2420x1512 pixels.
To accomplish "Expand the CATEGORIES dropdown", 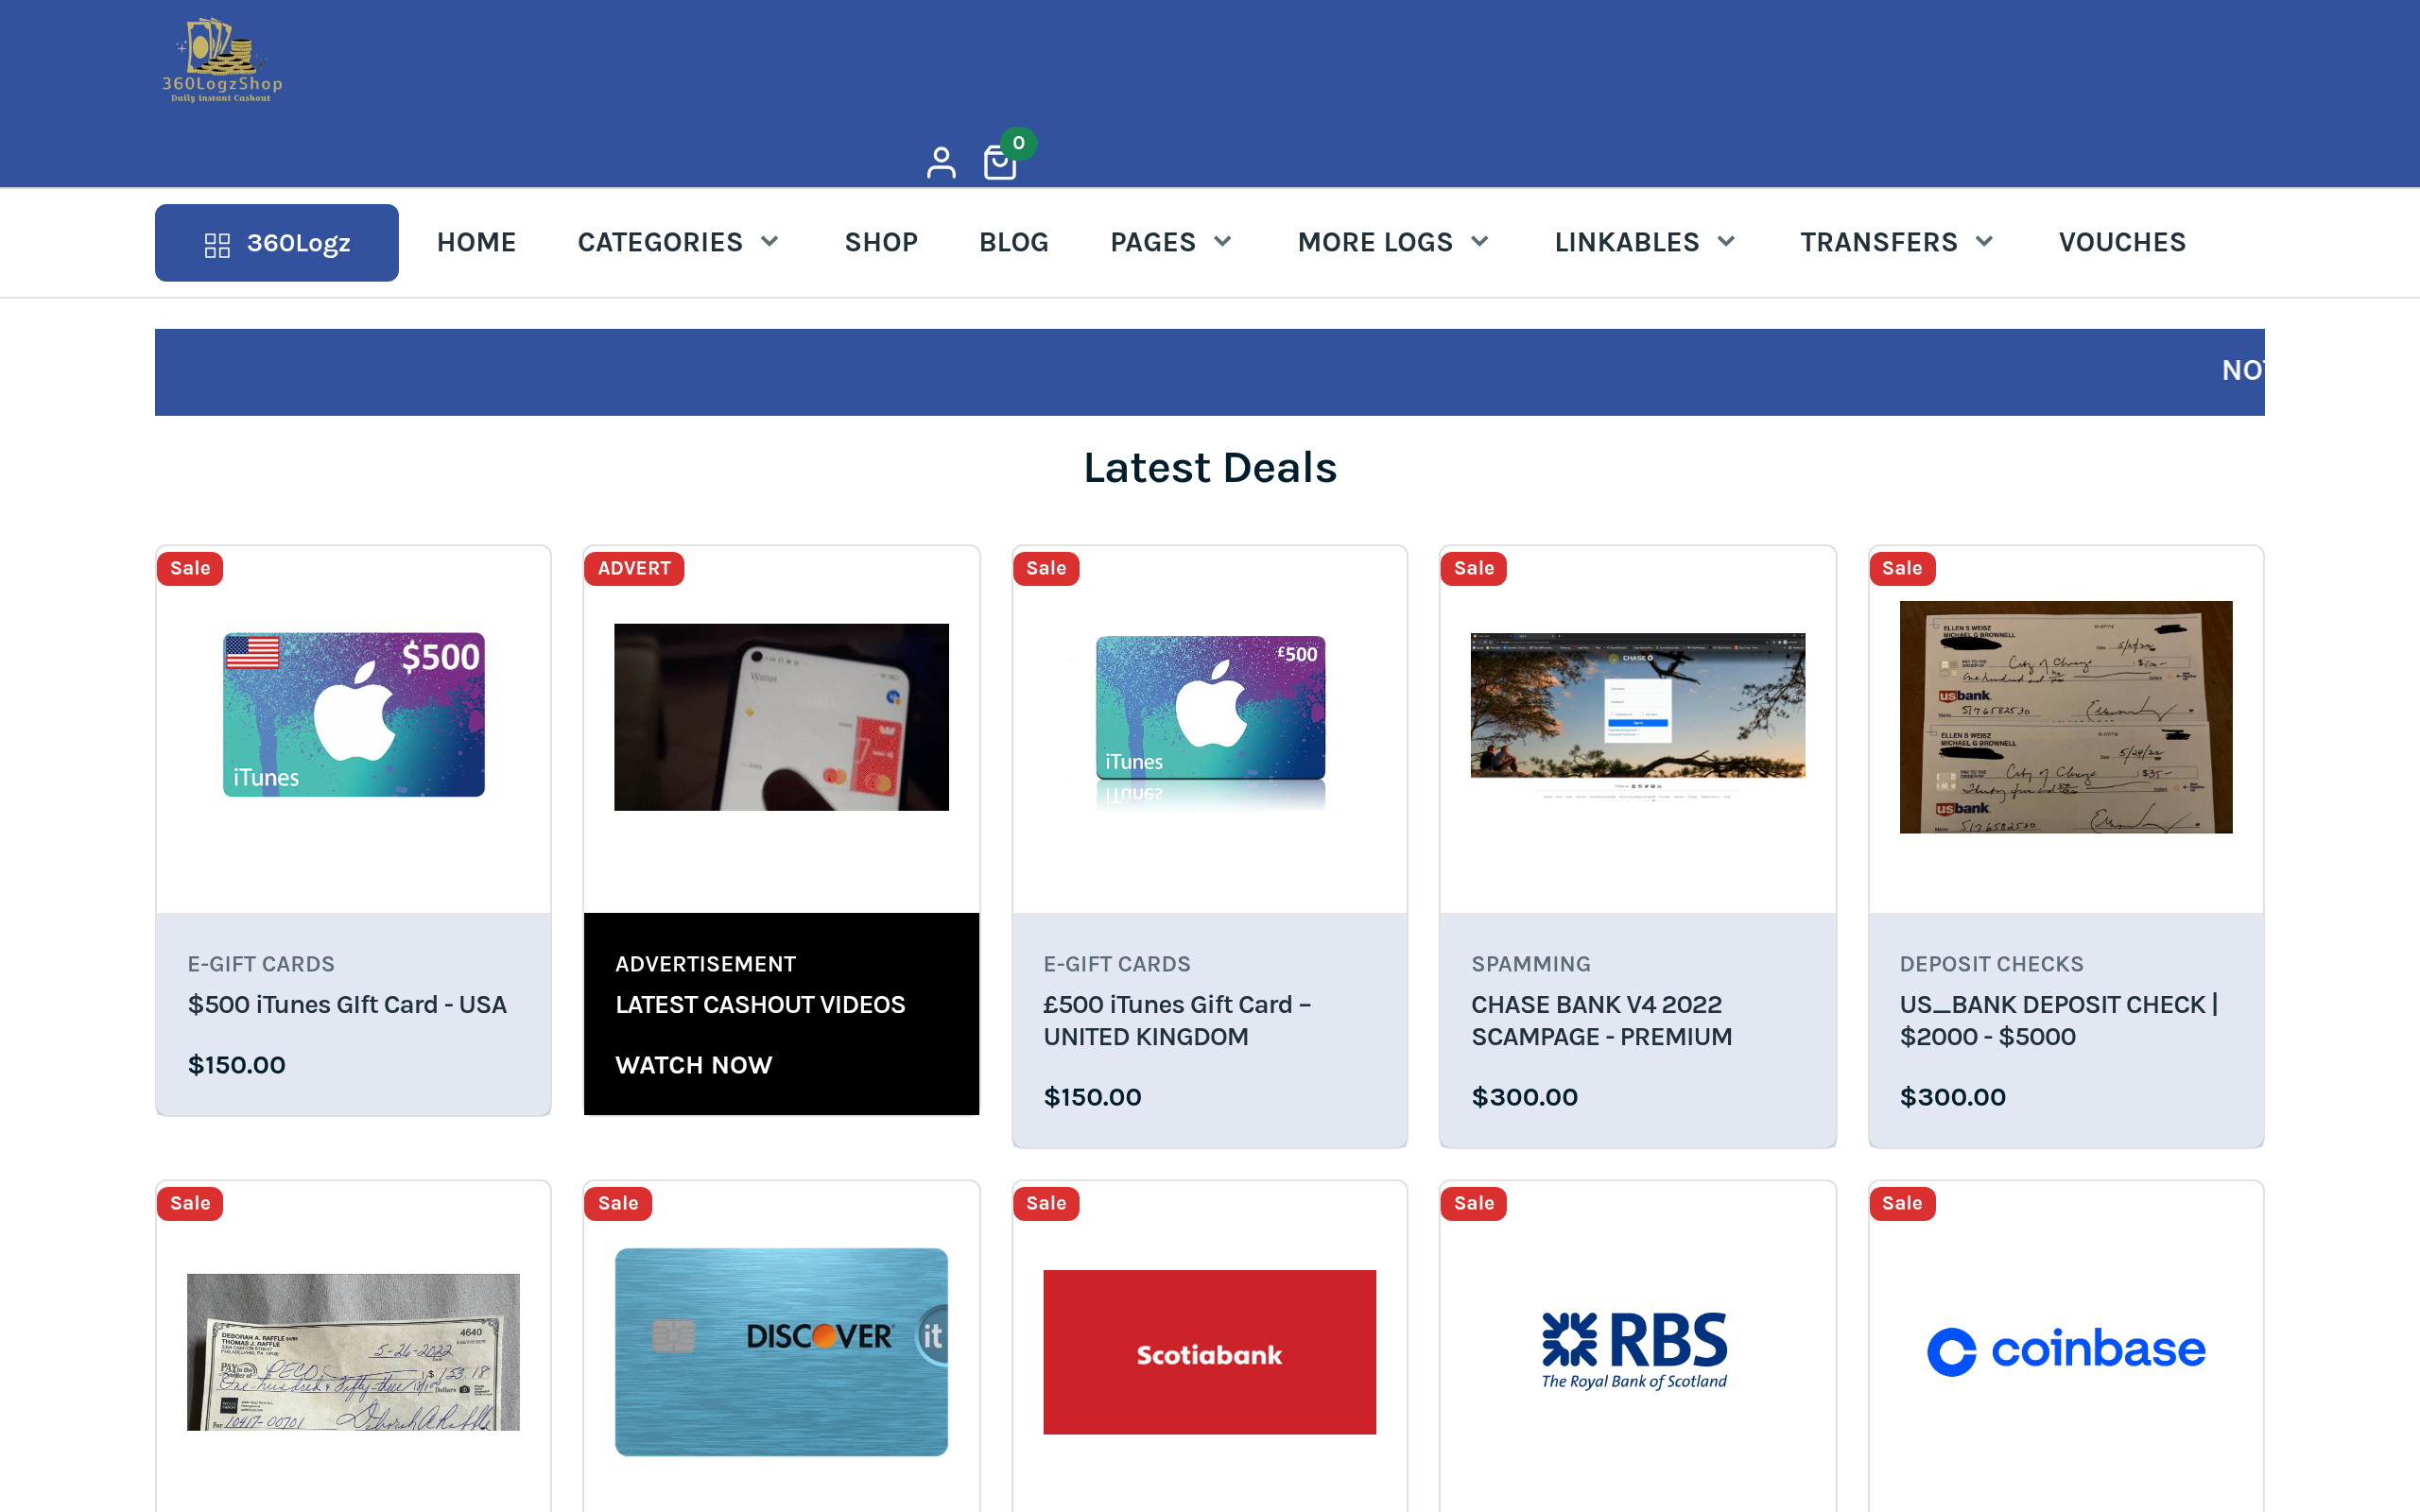I will point(678,242).
